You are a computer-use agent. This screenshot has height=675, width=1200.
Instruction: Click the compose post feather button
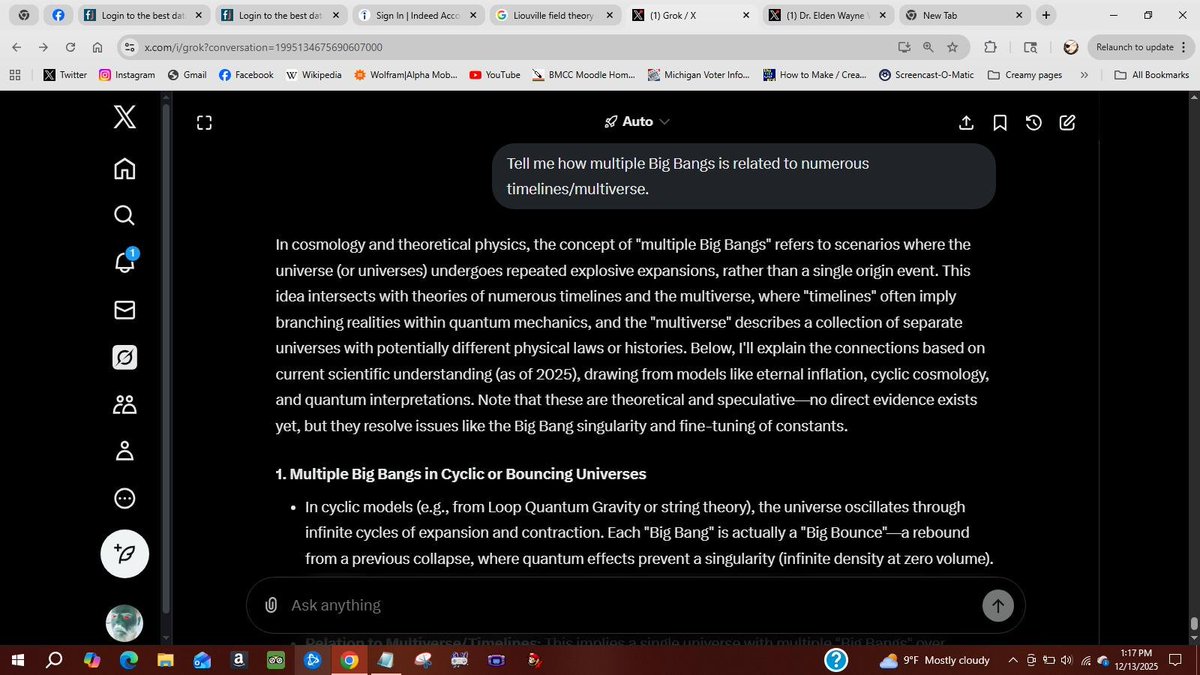coord(125,554)
